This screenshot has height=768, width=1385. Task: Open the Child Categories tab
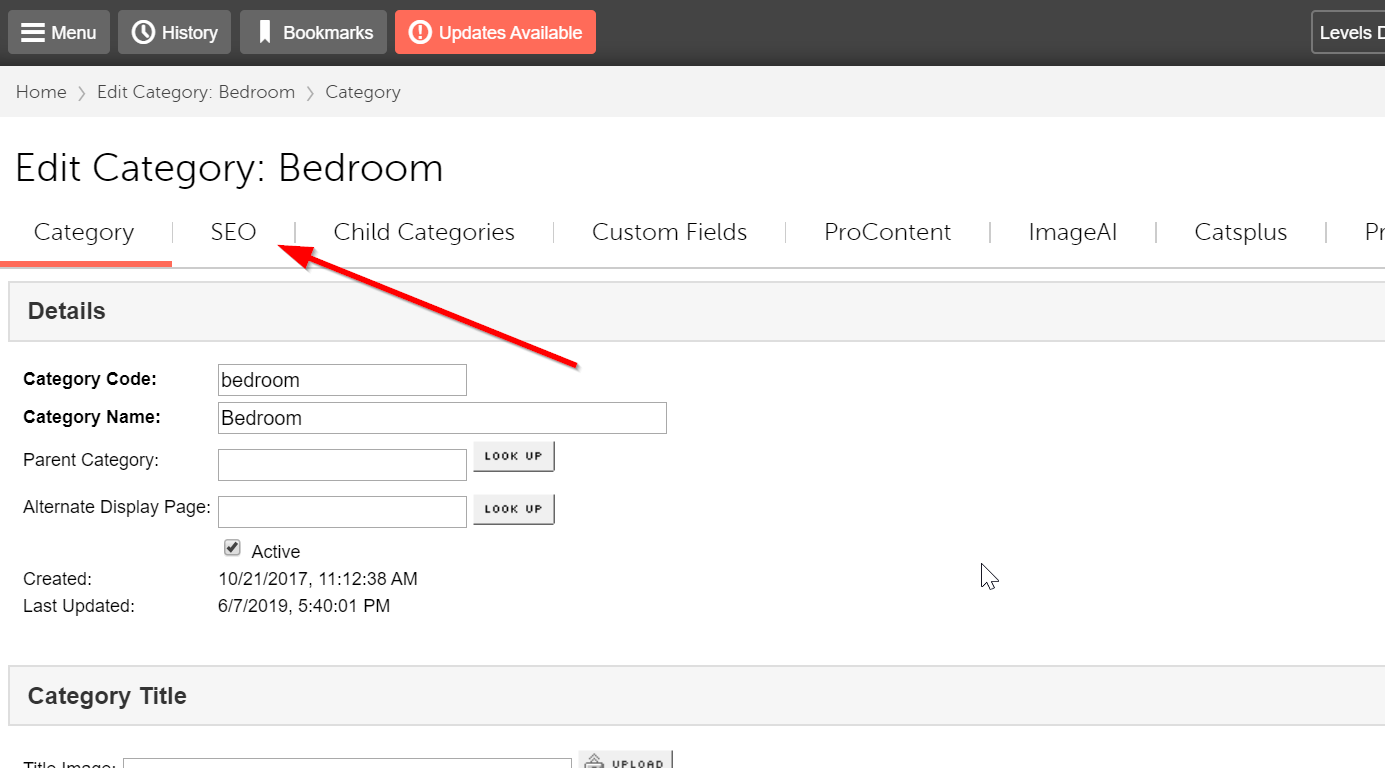pyautogui.click(x=424, y=232)
